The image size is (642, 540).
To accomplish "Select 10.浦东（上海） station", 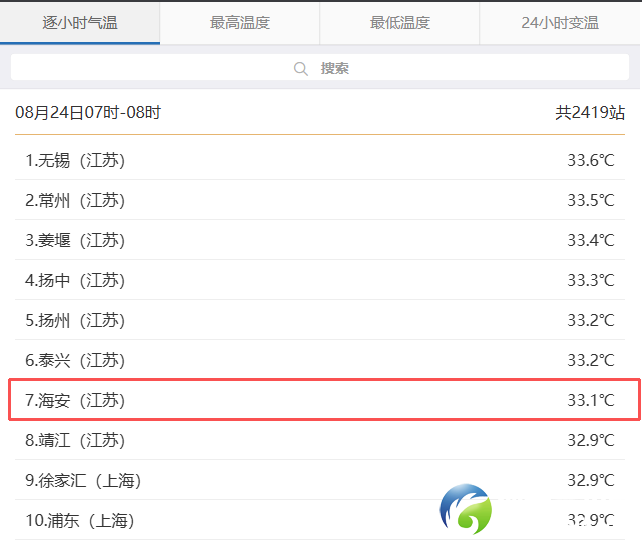I will (x=80, y=520).
